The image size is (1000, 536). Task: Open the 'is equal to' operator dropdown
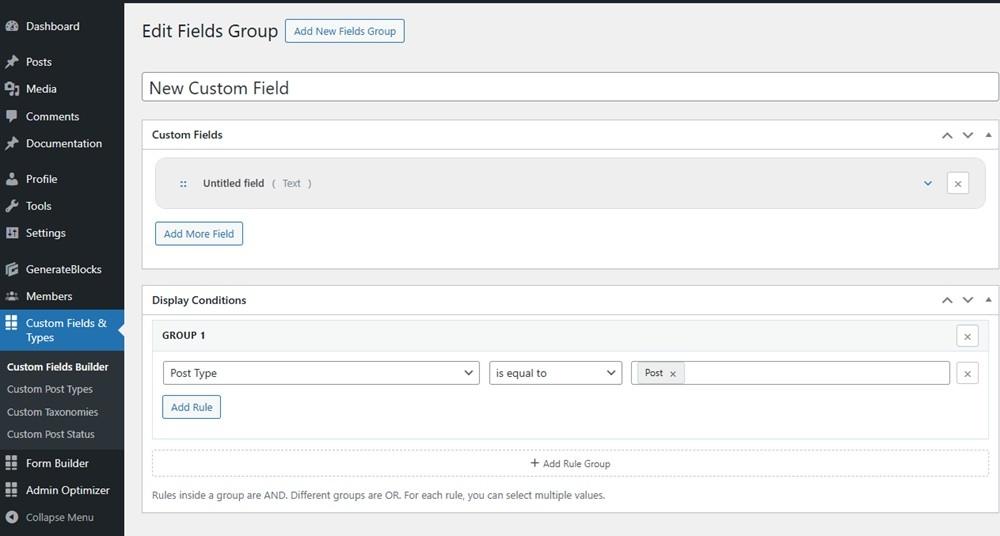555,373
